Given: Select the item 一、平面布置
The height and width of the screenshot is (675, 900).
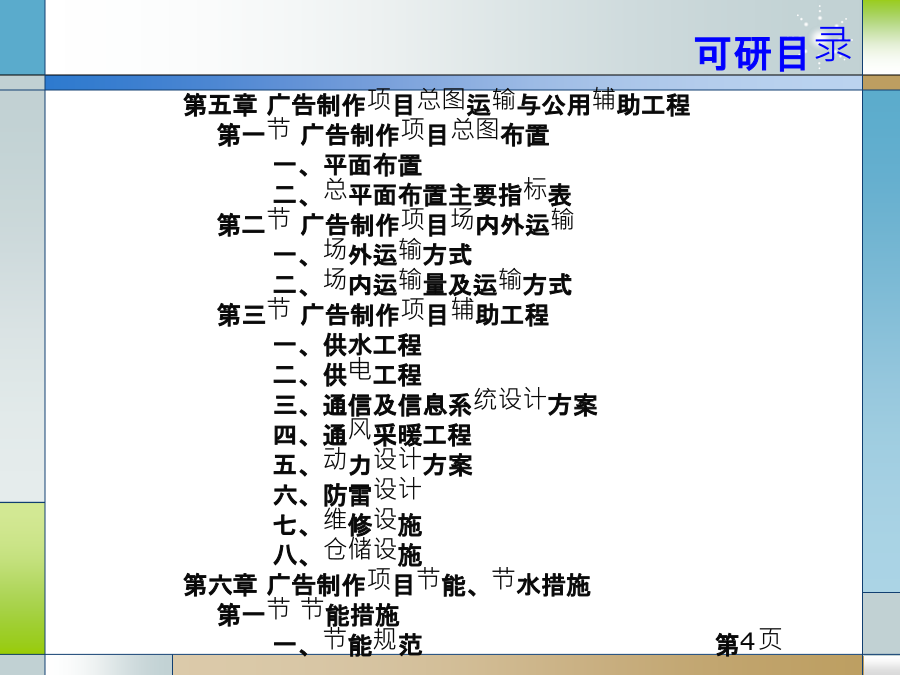Looking at the screenshot, I should point(348,165).
